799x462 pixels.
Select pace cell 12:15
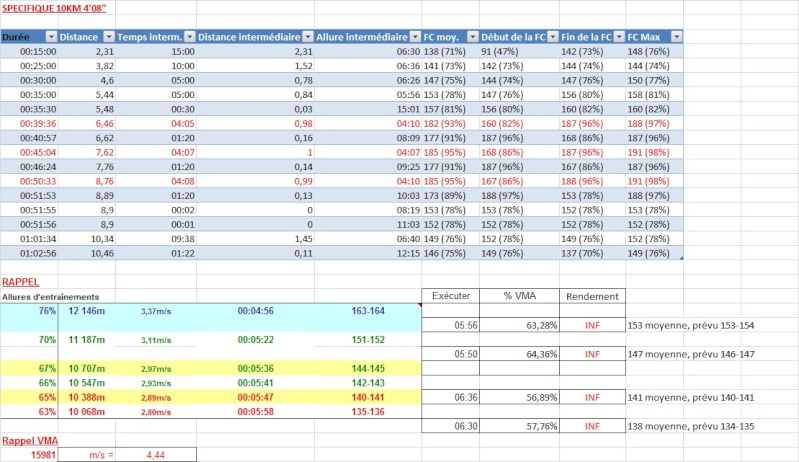click(368, 253)
